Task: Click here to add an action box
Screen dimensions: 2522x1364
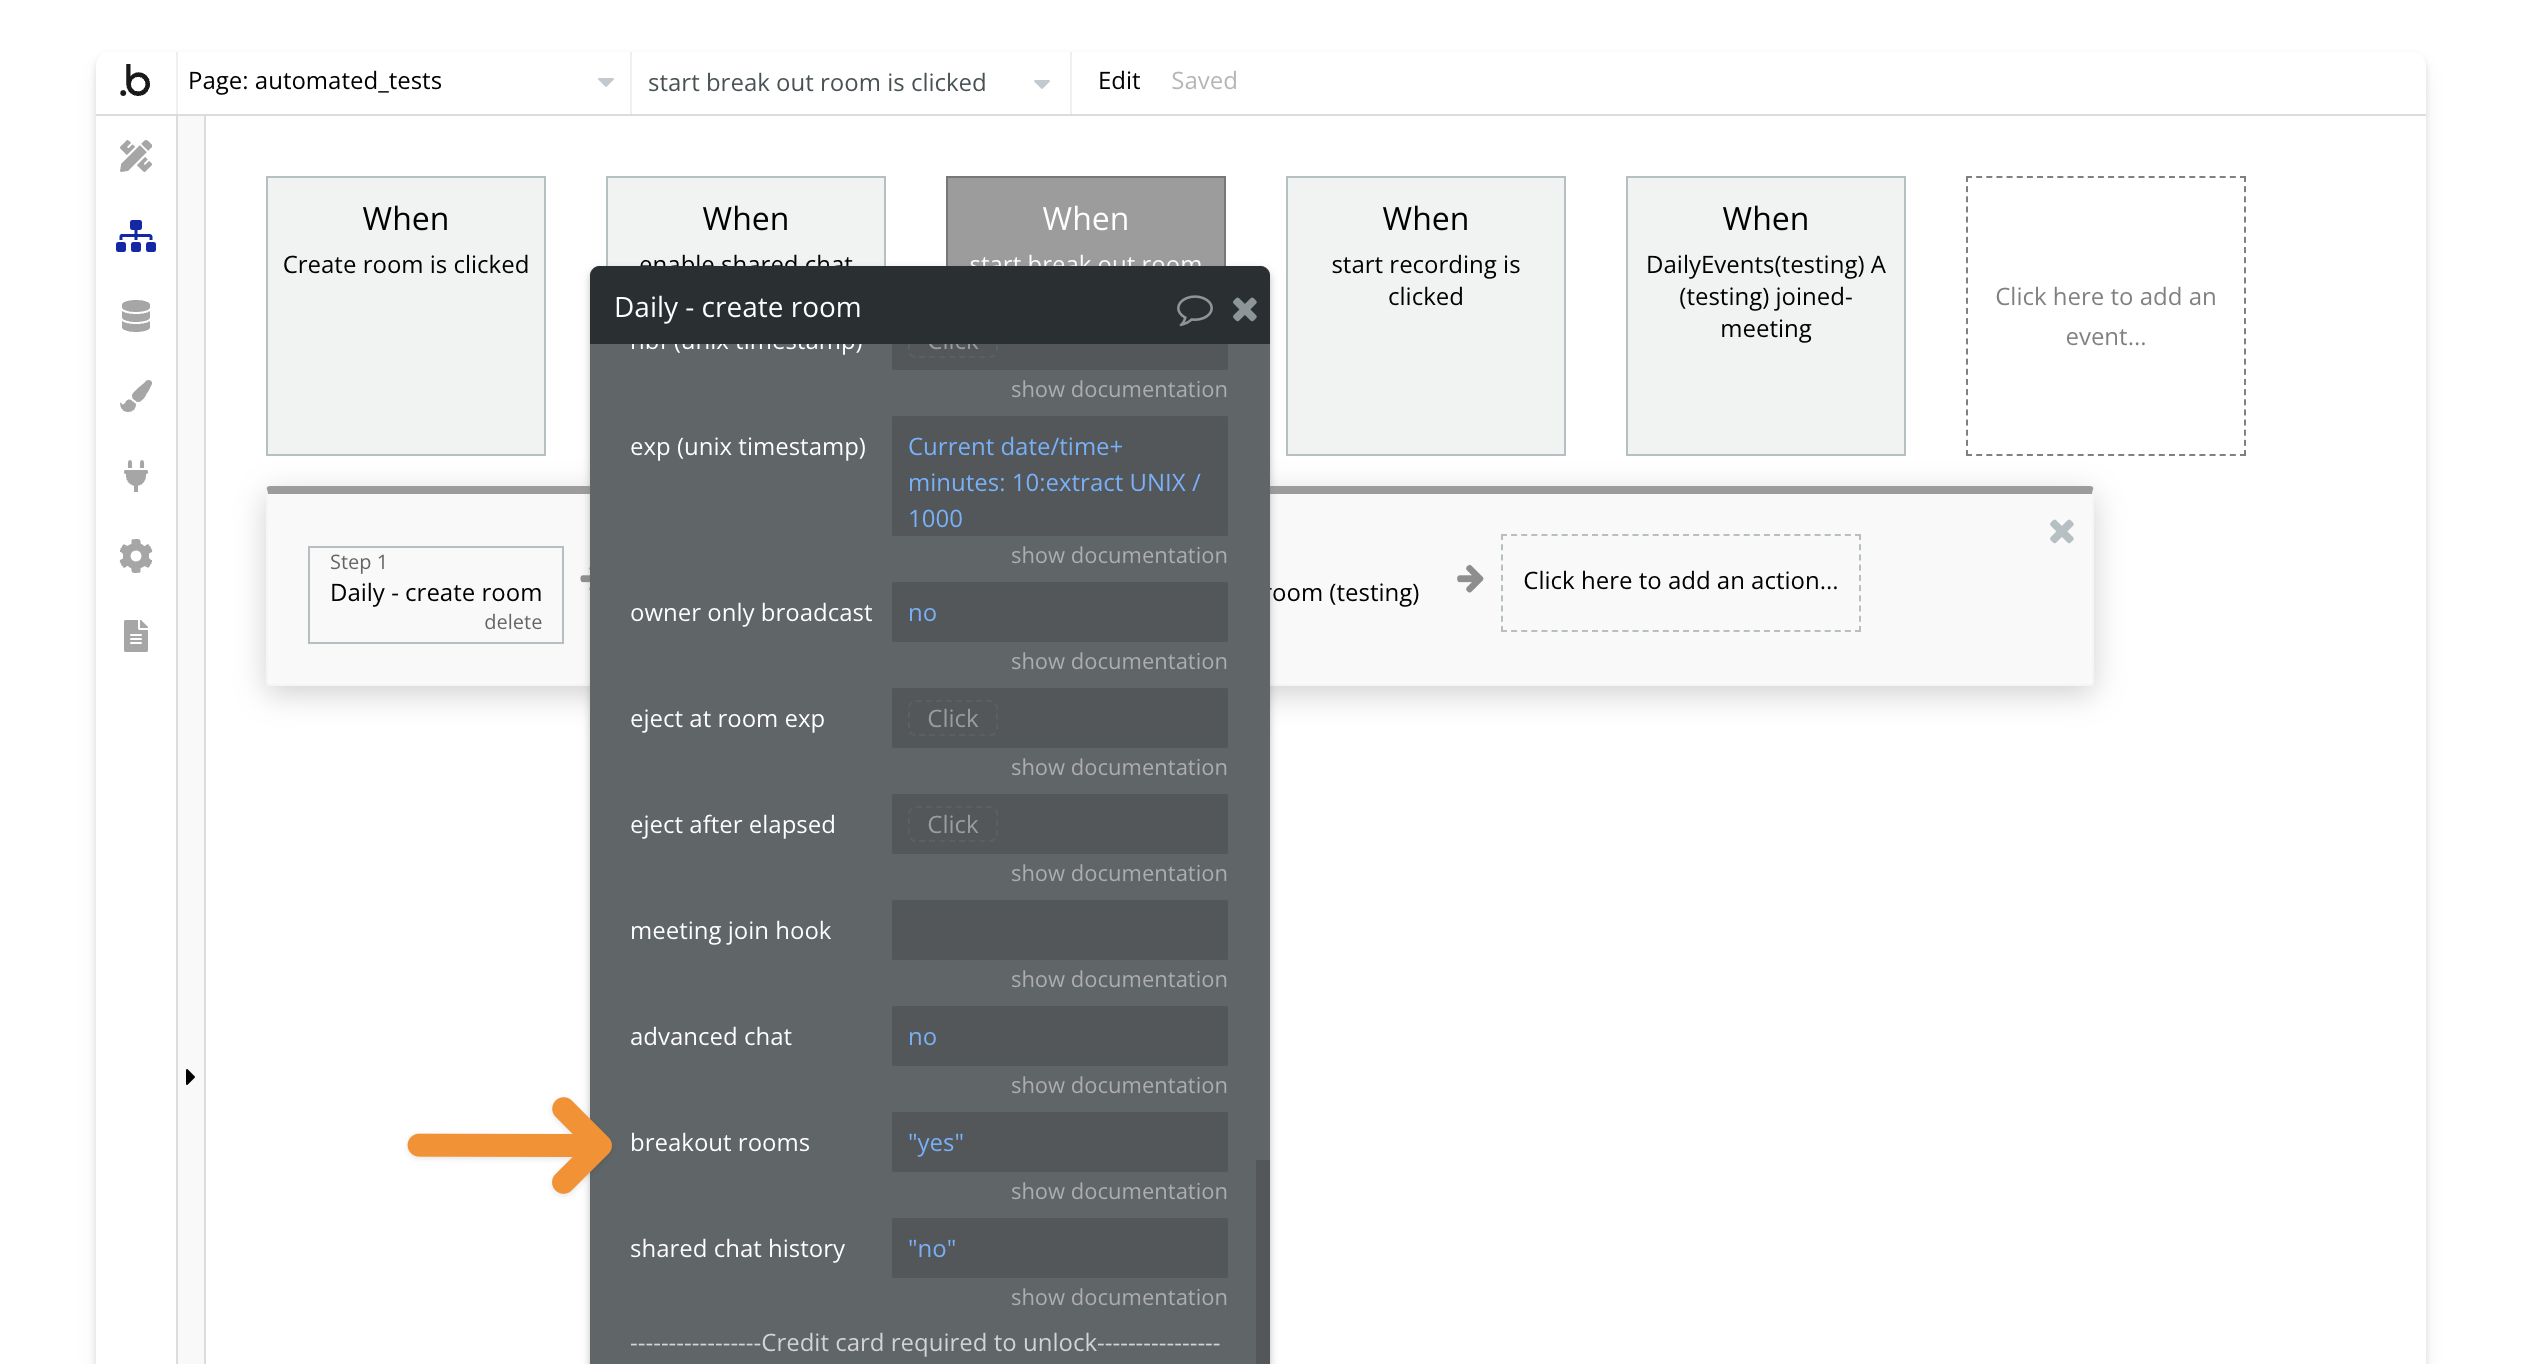Action: [1681, 582]
